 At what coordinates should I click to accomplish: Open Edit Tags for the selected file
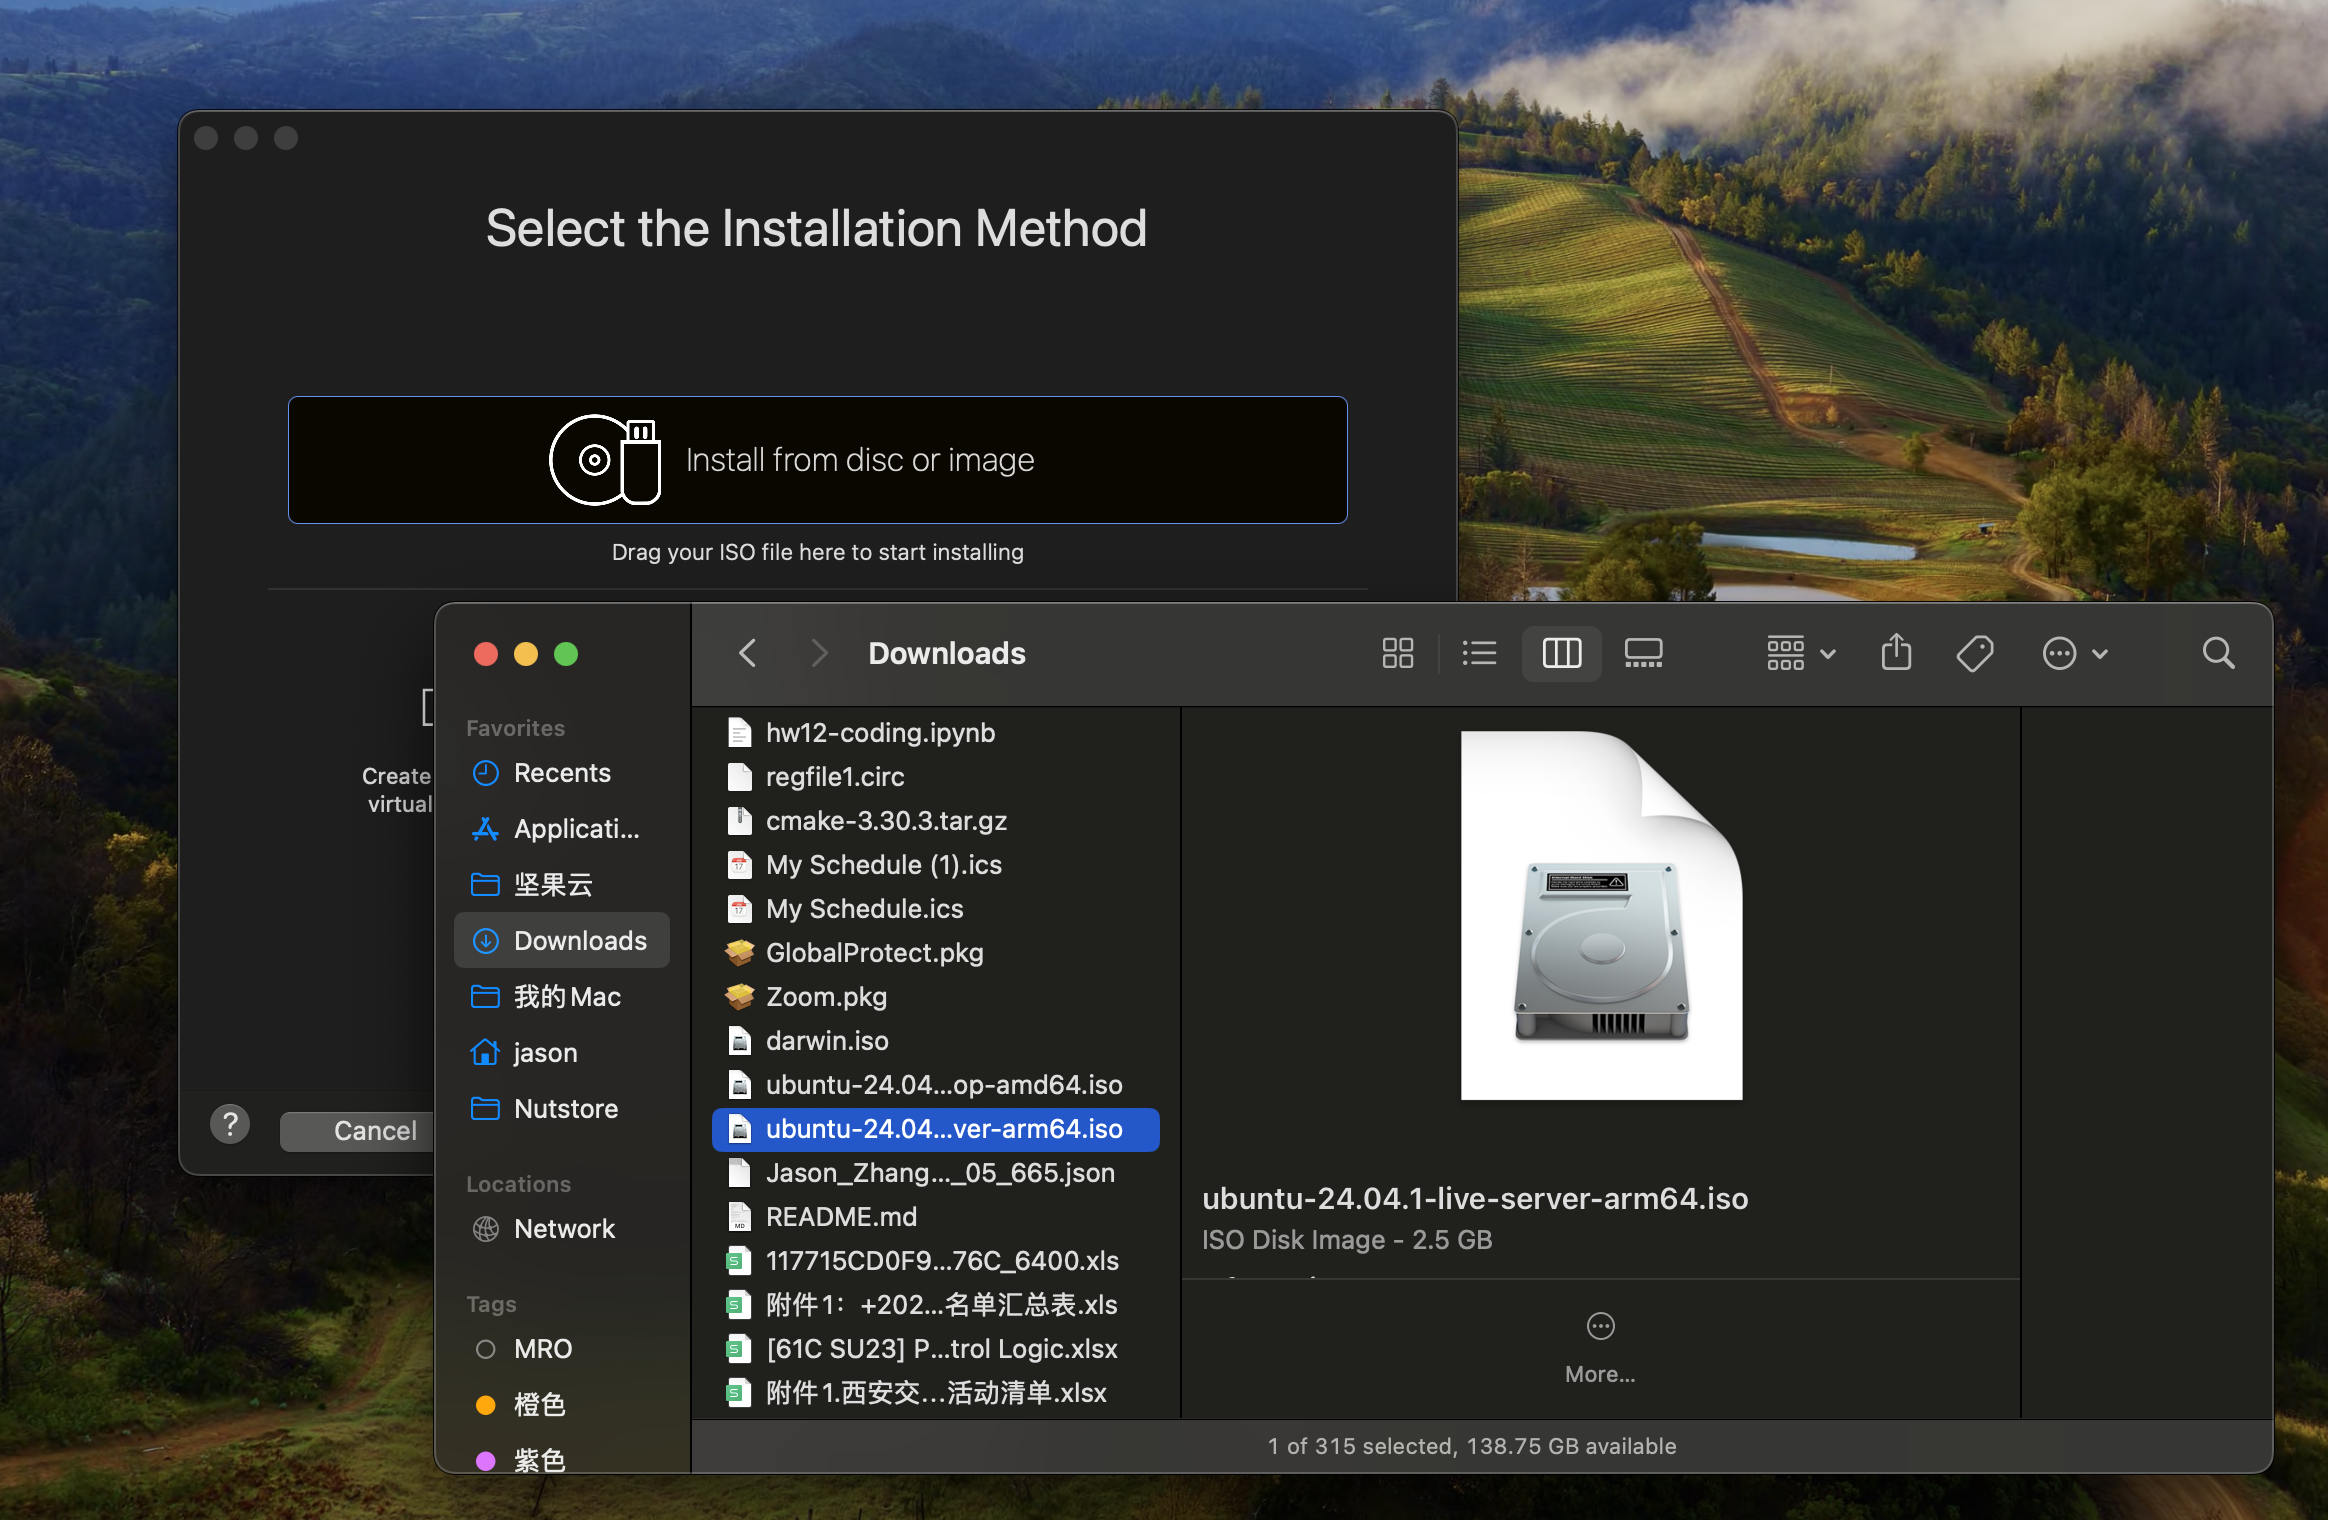(1974, 653)
